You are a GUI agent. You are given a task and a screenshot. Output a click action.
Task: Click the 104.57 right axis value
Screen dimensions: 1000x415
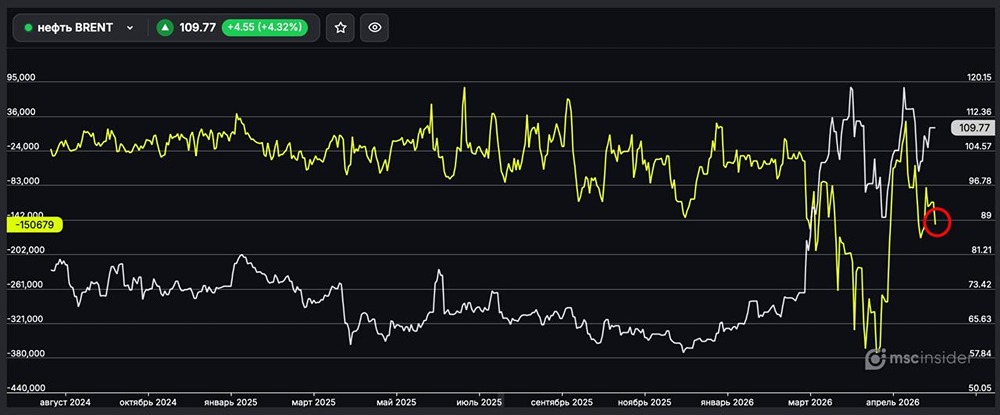[x=979, y=147]
